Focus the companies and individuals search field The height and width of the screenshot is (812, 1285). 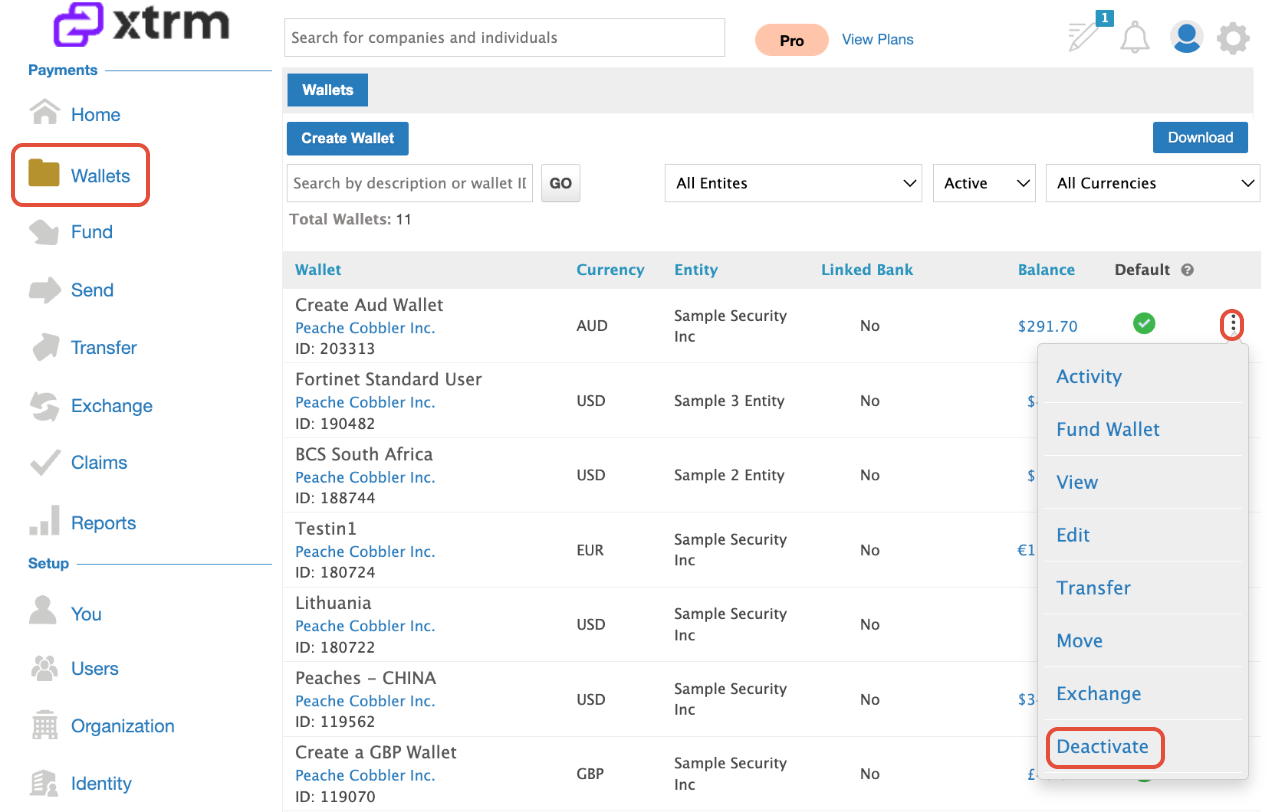(504, 38)
